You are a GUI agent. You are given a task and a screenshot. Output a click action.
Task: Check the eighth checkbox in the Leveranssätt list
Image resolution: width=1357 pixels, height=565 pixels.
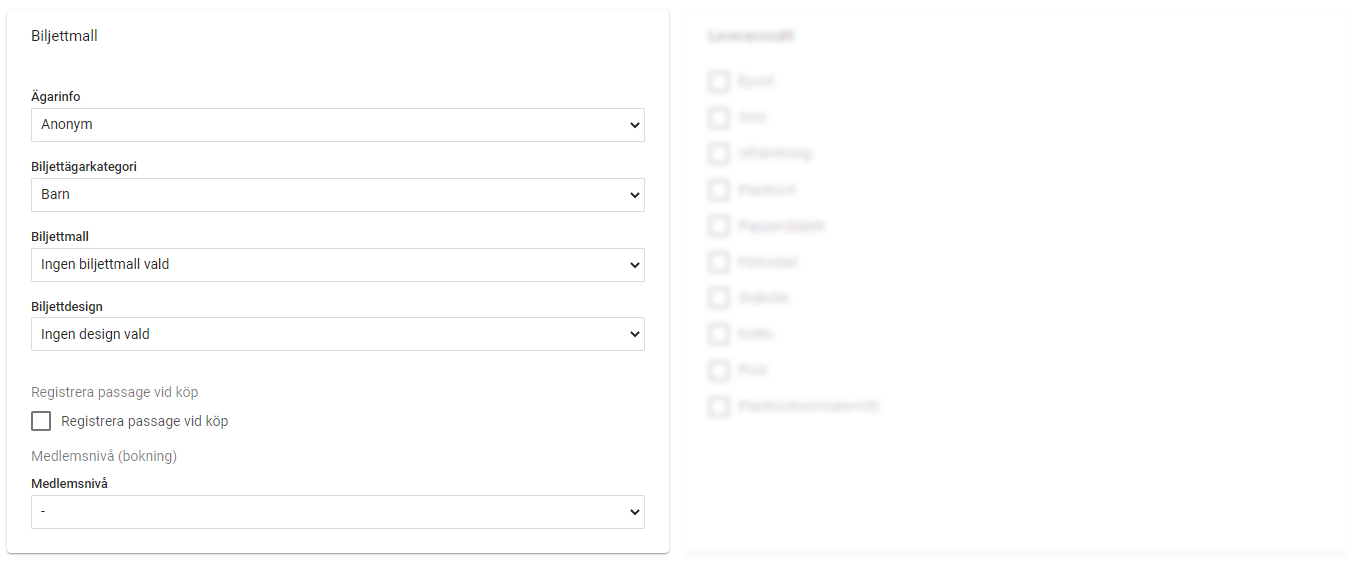click(x=718, y=334)
